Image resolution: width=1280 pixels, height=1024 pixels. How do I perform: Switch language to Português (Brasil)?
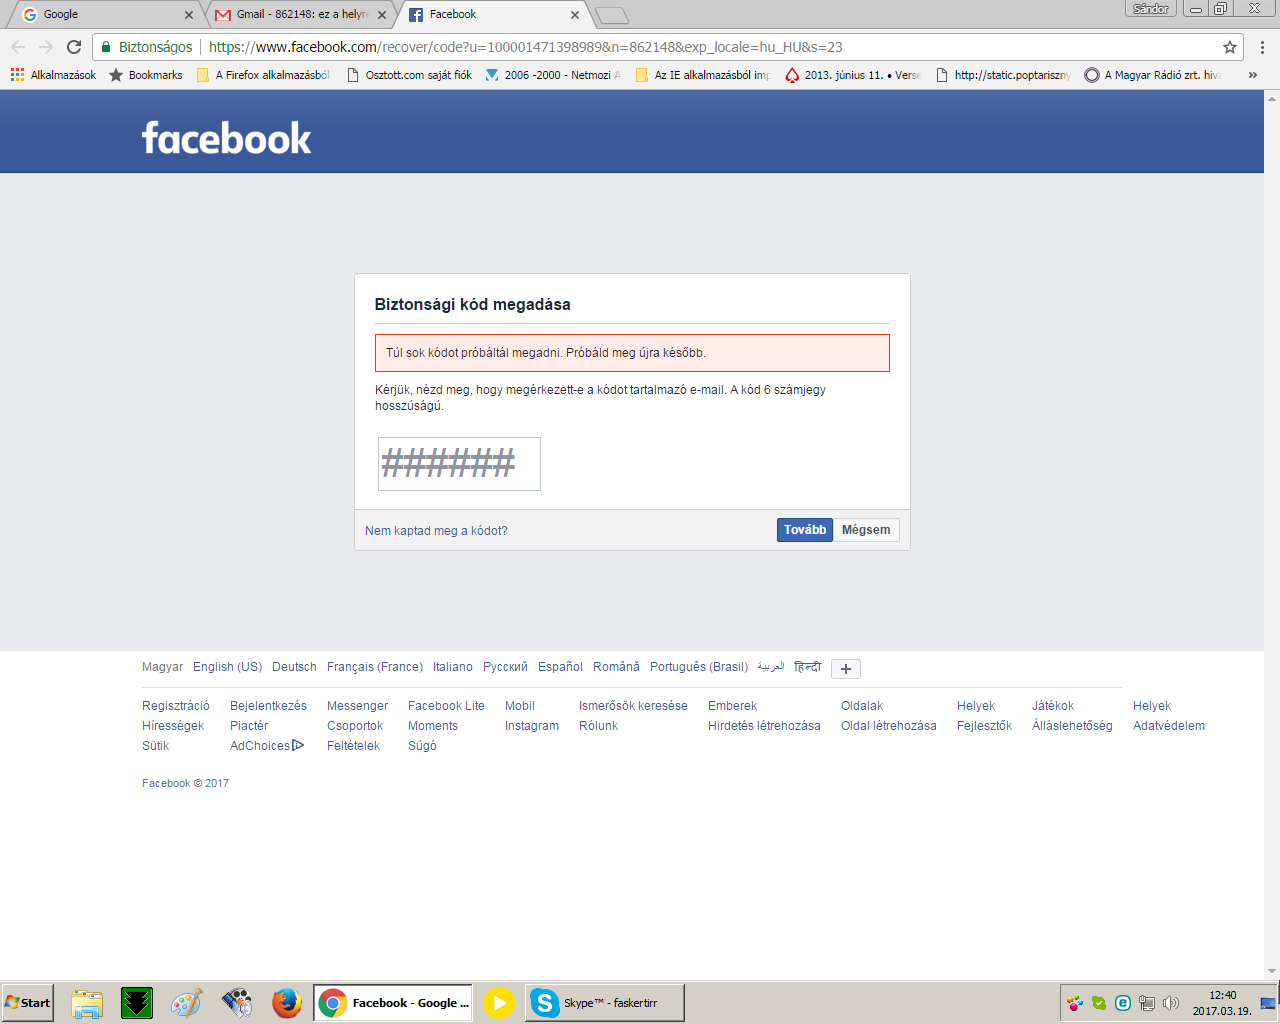(699, 667)
